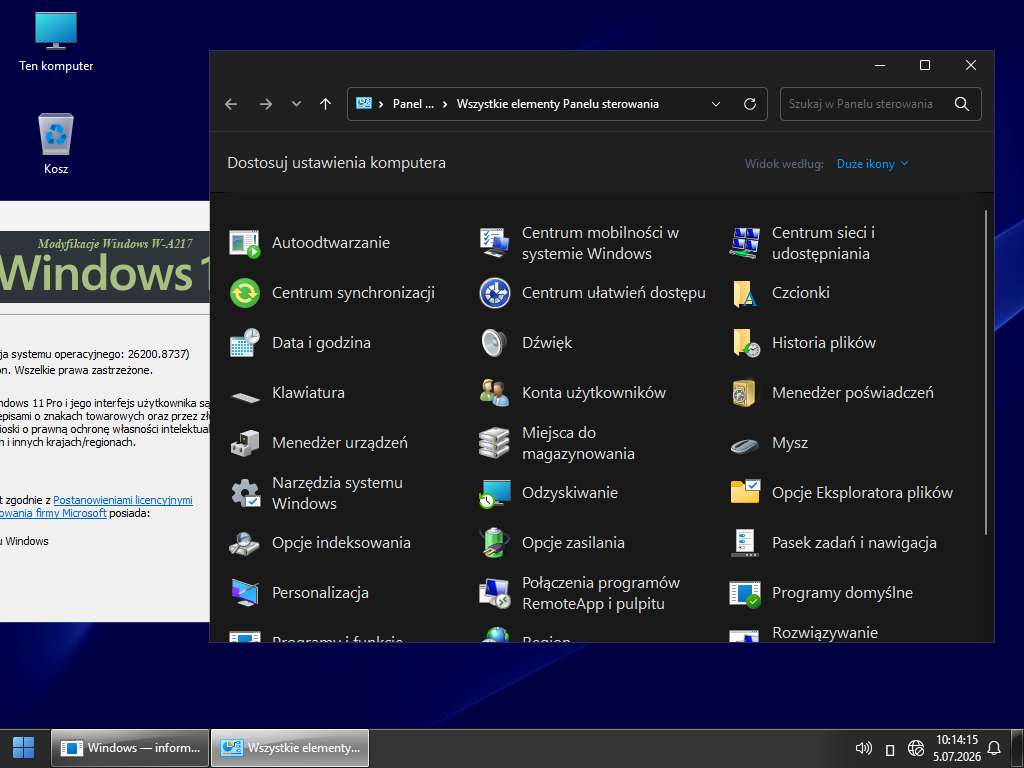1024x768 pixels.
Task: Open the Opcje indeksowania icon
Action: click(245, 543)
